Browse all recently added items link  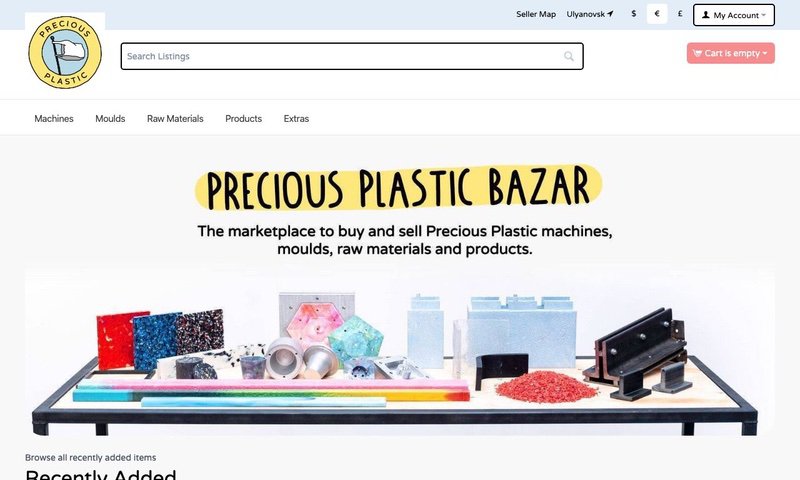pyautogui.click(x=90, y=458)
